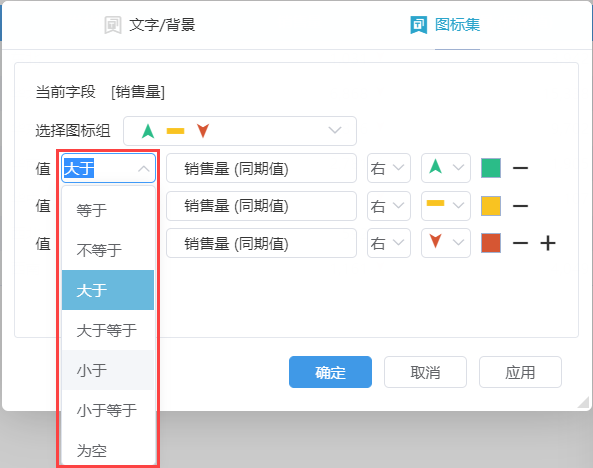
Task: Click the 确定 button
Action: coord(330,372)
